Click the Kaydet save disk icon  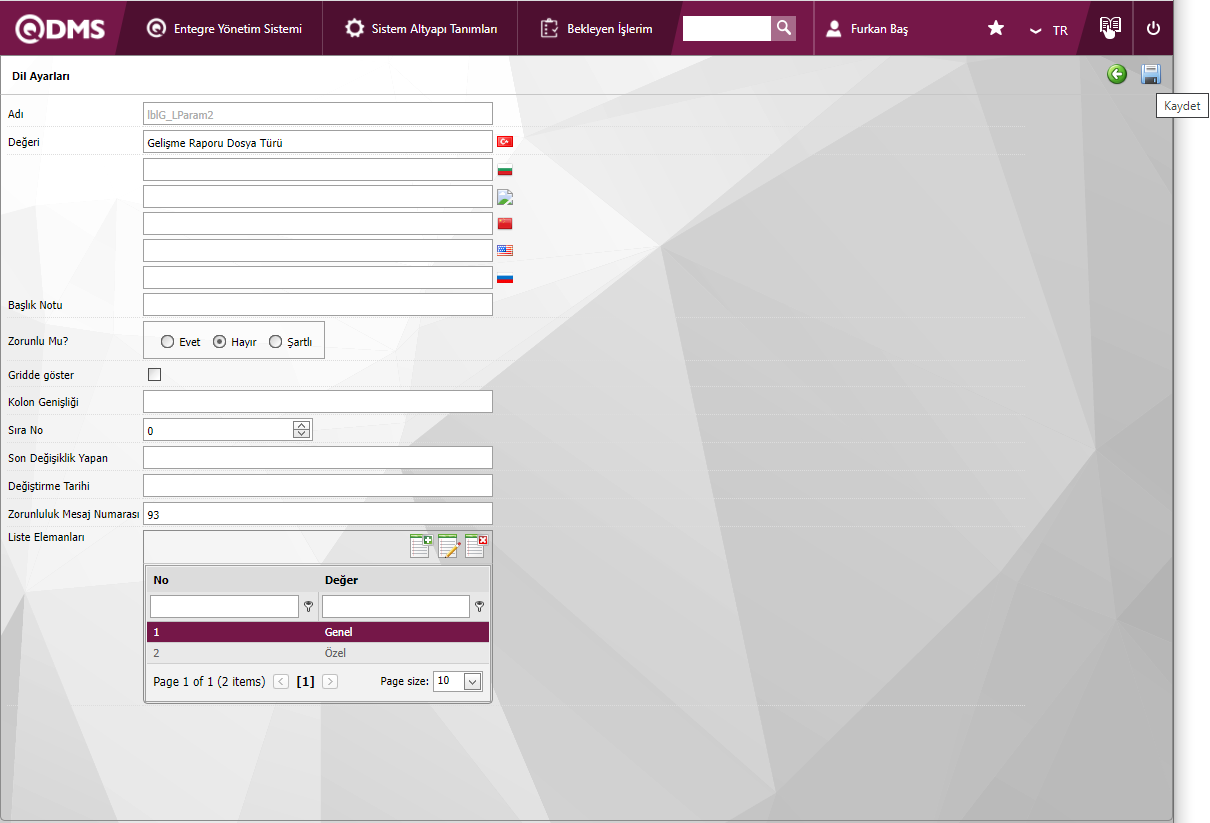(1151, 74)
